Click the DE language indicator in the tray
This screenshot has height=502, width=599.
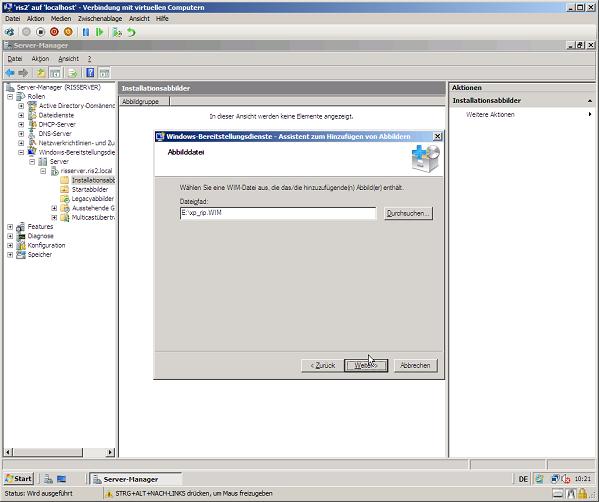pyautogui.click(x=523, y=479)
